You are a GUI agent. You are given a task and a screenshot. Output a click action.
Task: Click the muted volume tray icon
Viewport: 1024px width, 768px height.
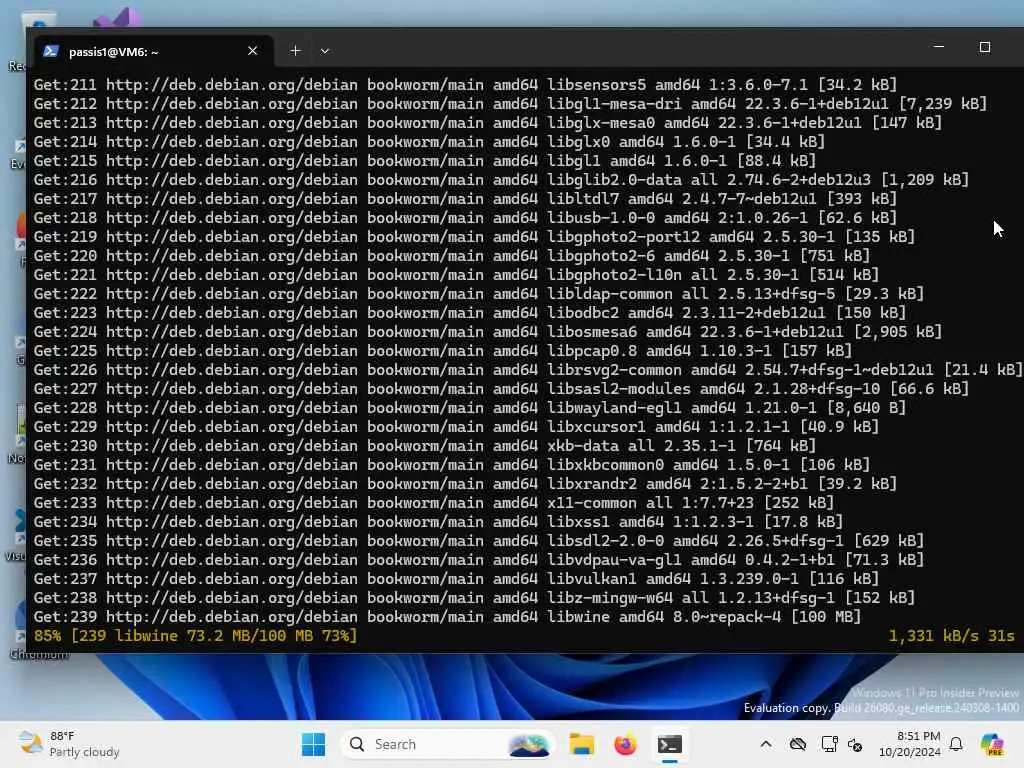click(x=855, y=744)
